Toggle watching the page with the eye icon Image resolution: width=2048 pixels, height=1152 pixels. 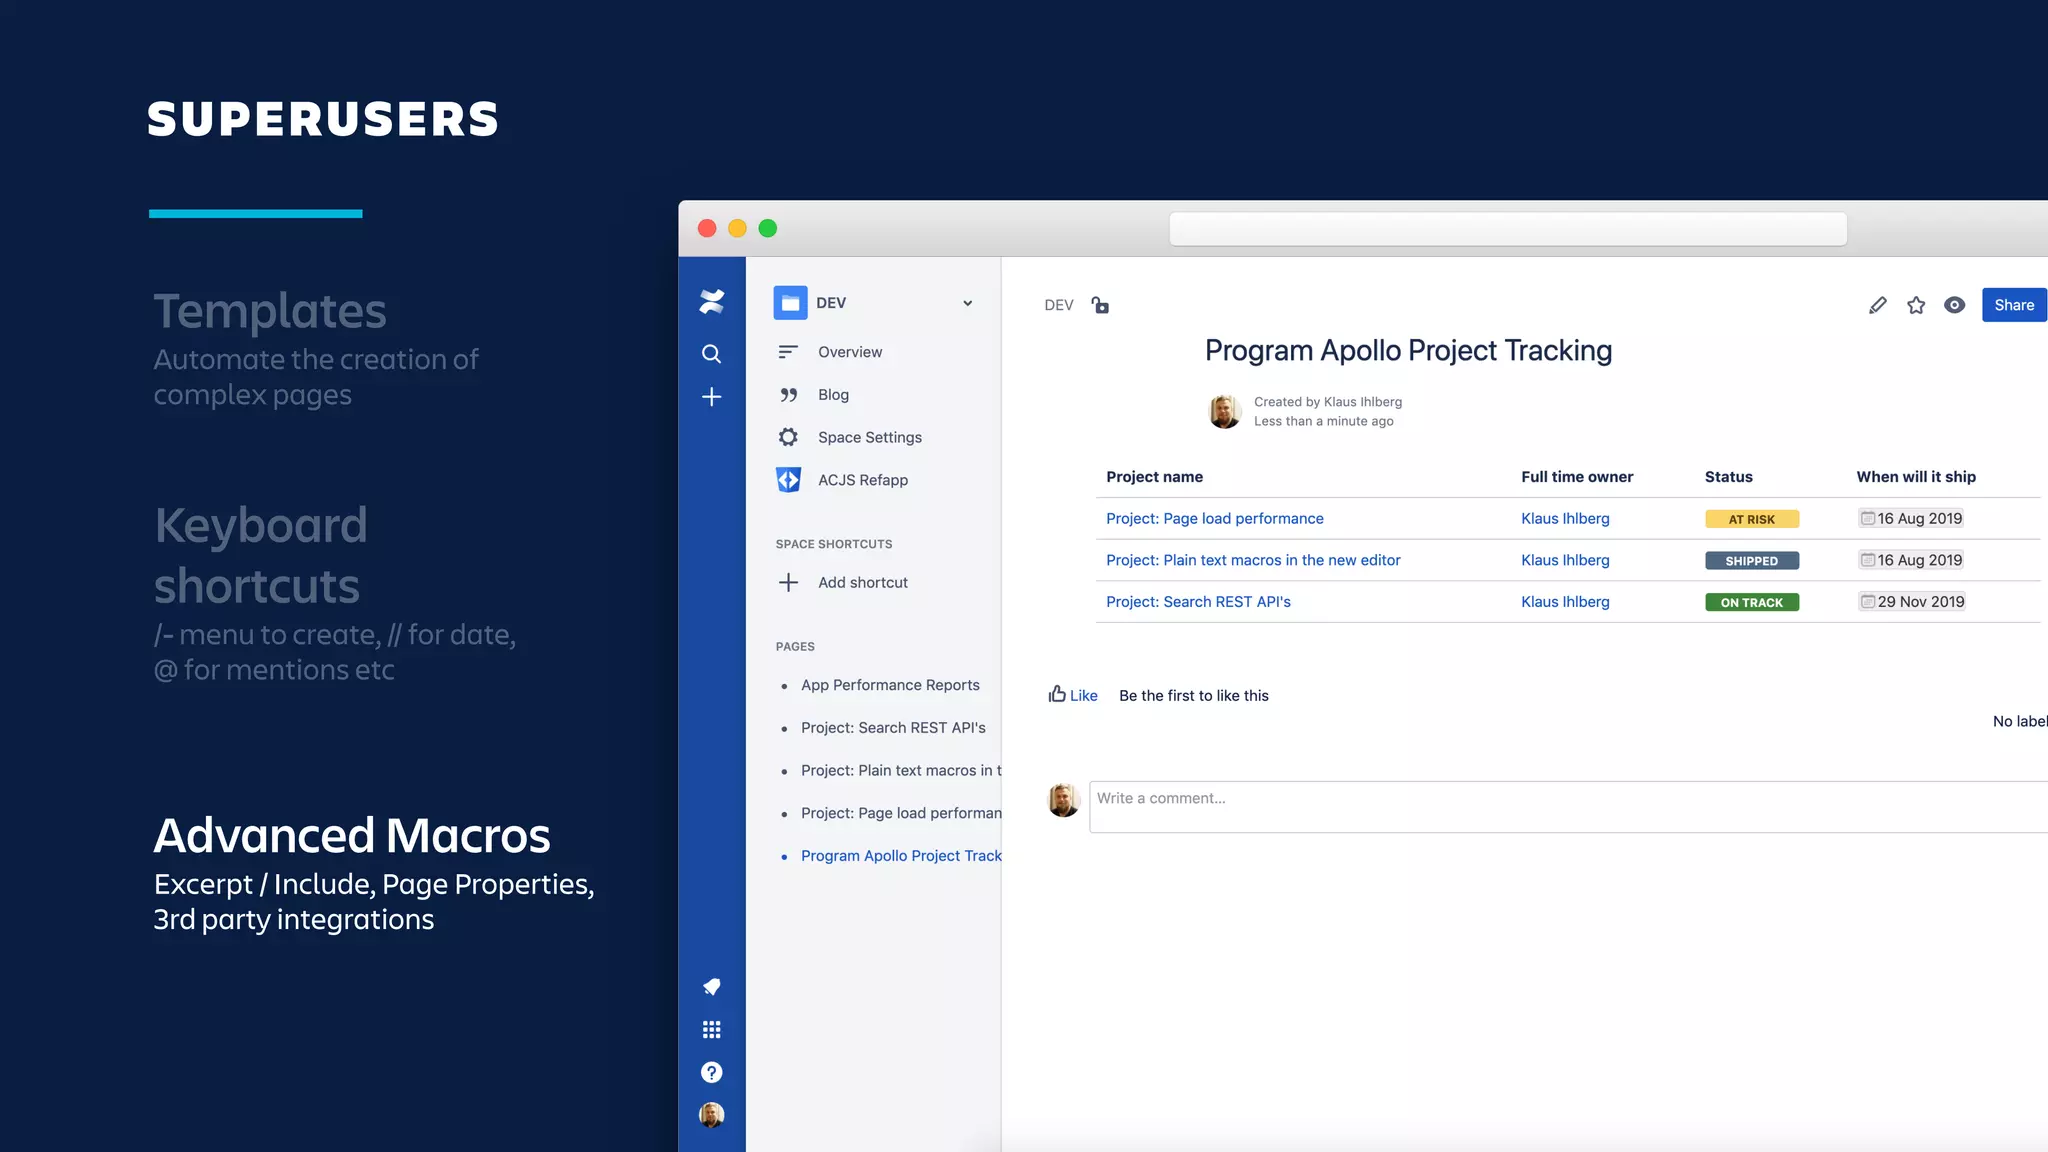tap(1954, 305)
